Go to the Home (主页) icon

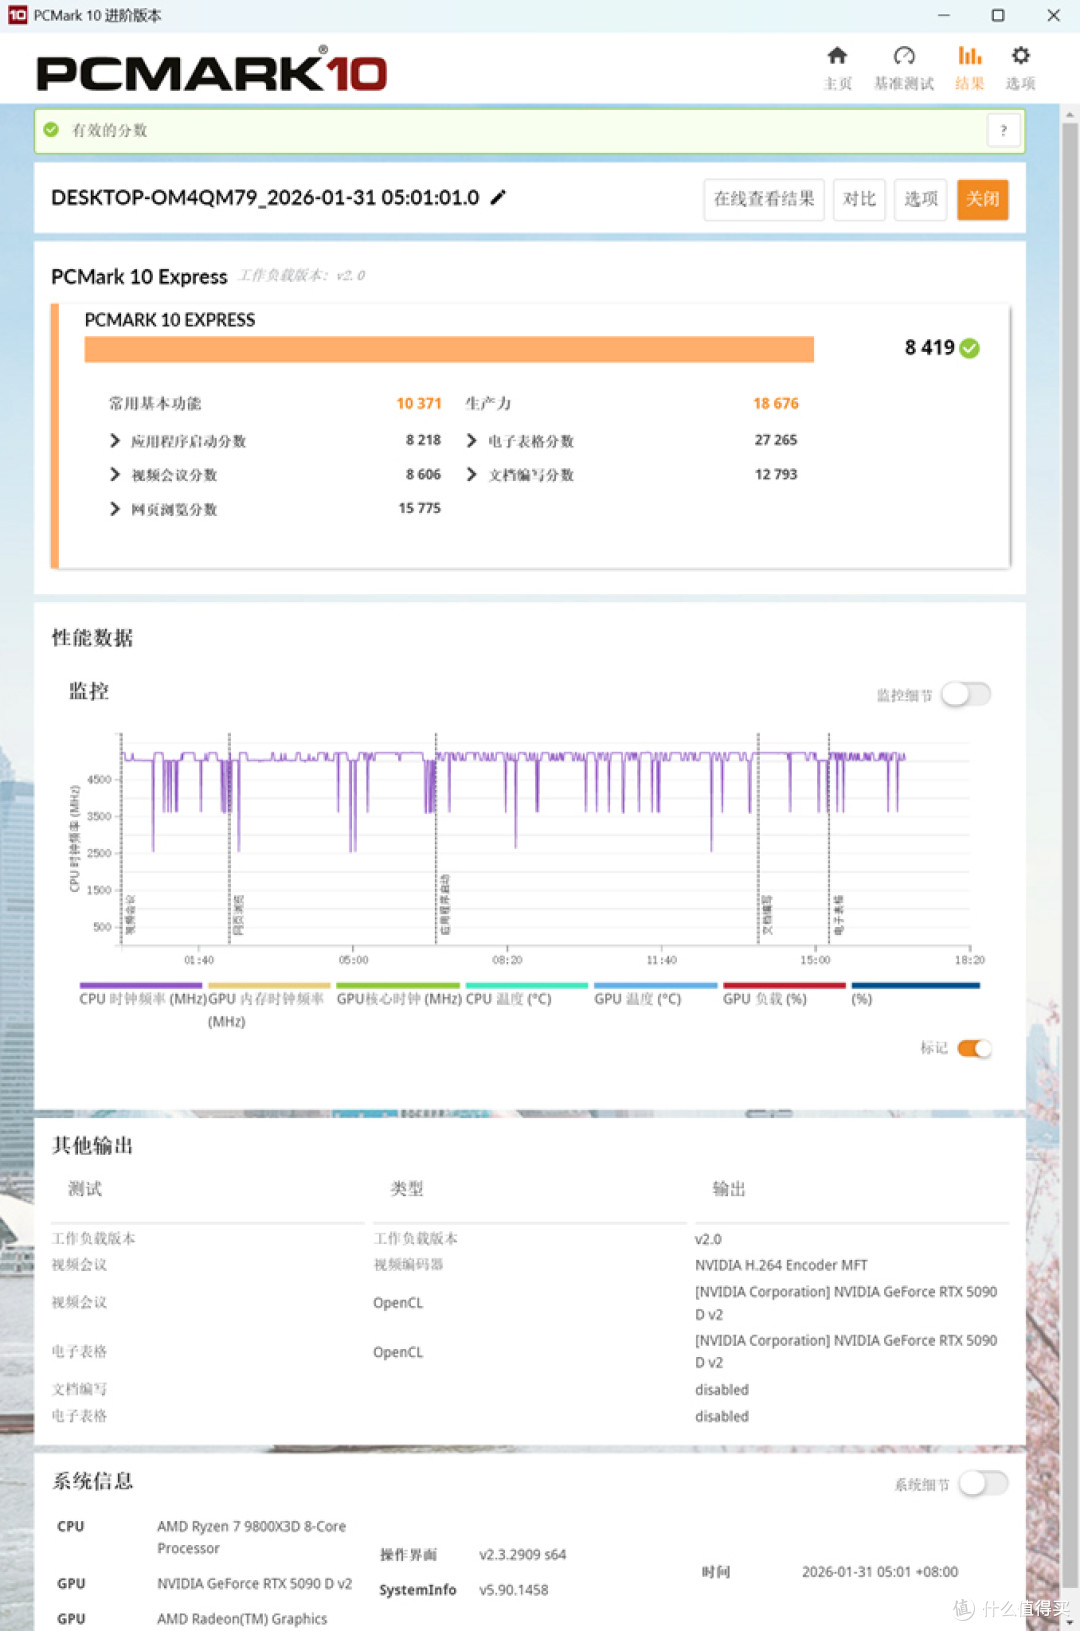click(838, 56)
